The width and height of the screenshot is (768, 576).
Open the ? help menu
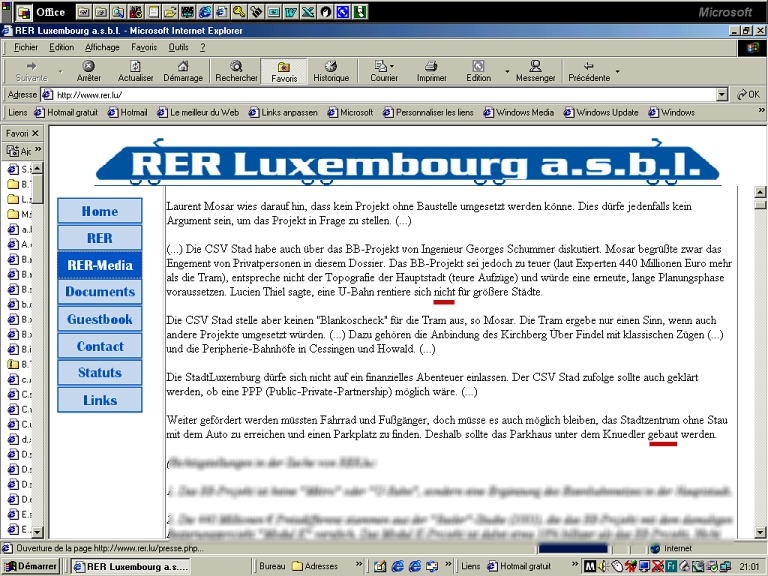pos(202,47)
